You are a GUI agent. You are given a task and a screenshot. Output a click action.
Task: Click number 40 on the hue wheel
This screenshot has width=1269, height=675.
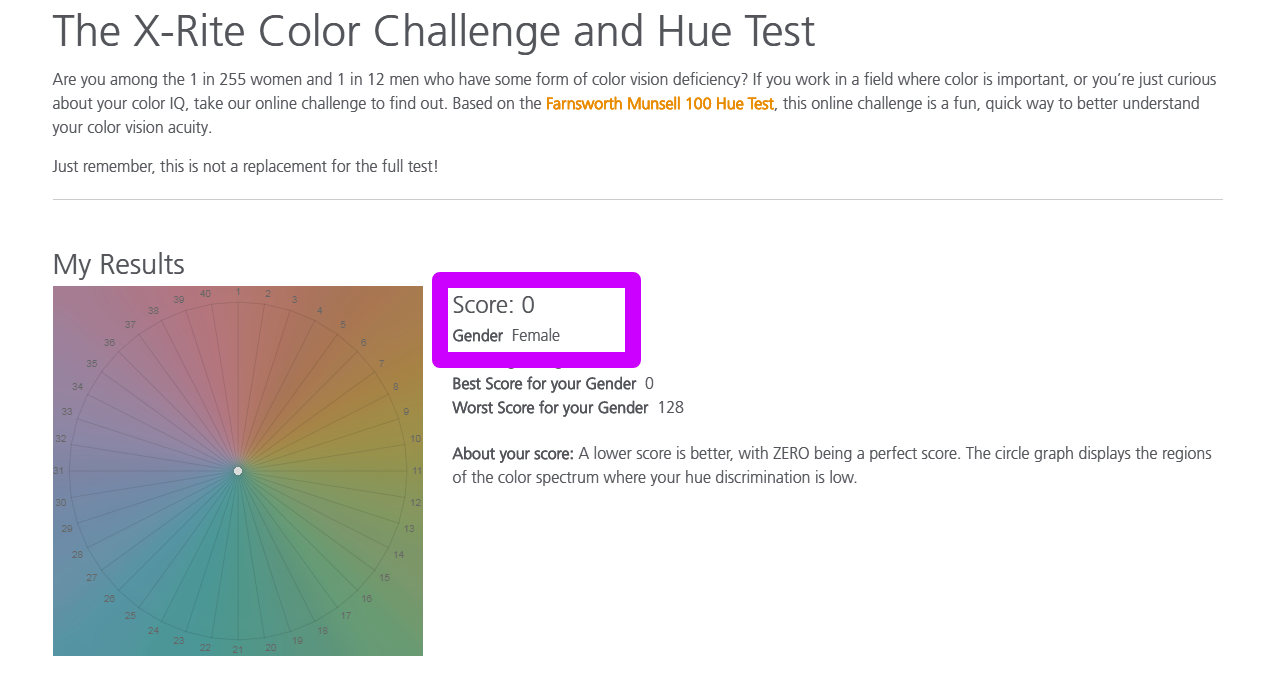coord(205,294)
